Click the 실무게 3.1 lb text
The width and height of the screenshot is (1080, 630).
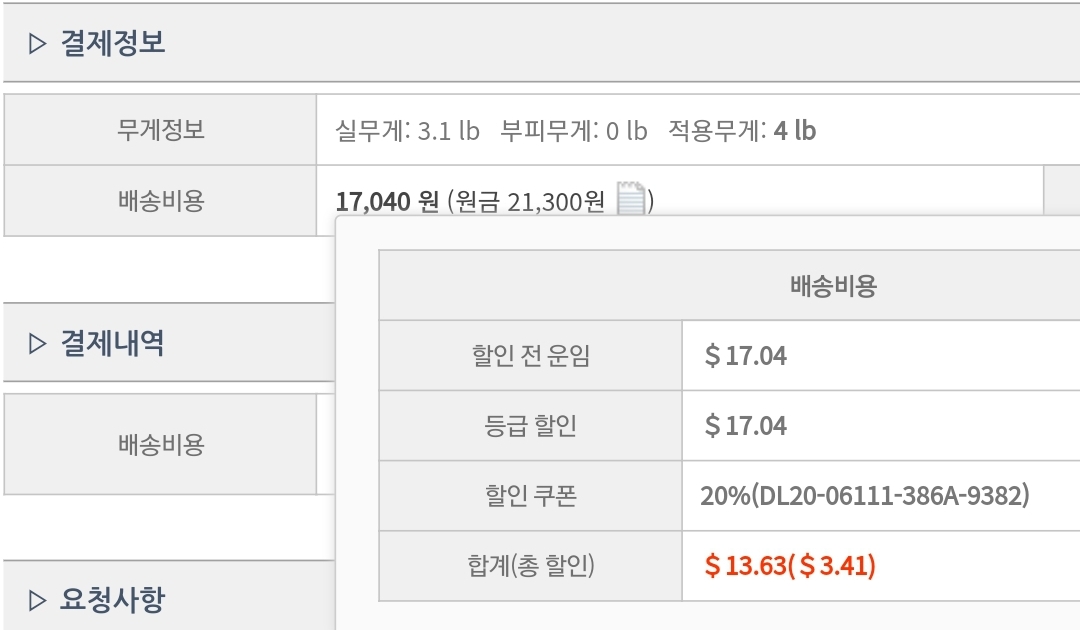(407, 131)
